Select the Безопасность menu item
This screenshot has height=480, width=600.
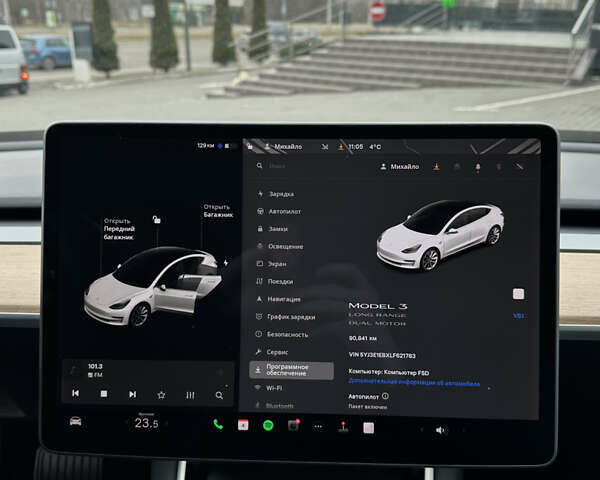point(282,334)
